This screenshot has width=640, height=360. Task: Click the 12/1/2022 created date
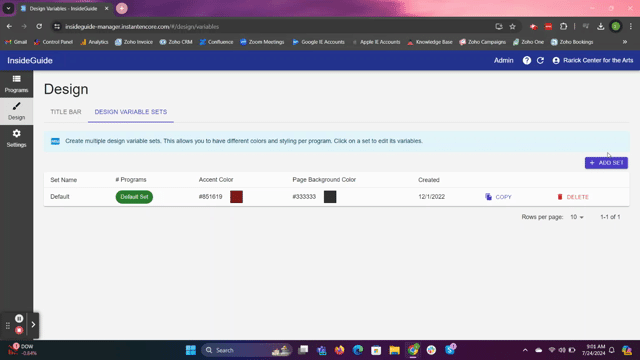(431, 197)
